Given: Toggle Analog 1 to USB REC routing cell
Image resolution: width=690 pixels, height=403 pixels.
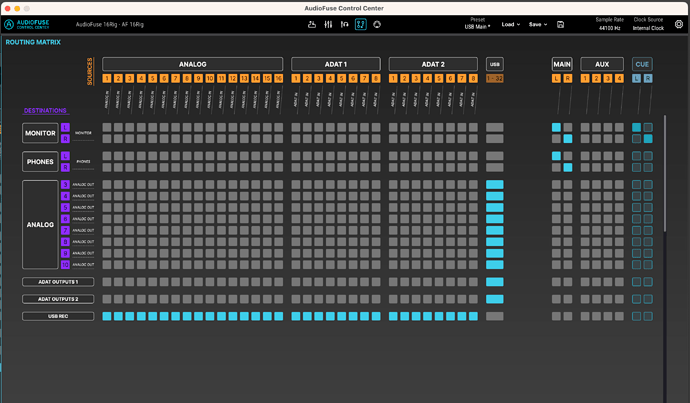Looking at the screenshot, I should (107, 316).
